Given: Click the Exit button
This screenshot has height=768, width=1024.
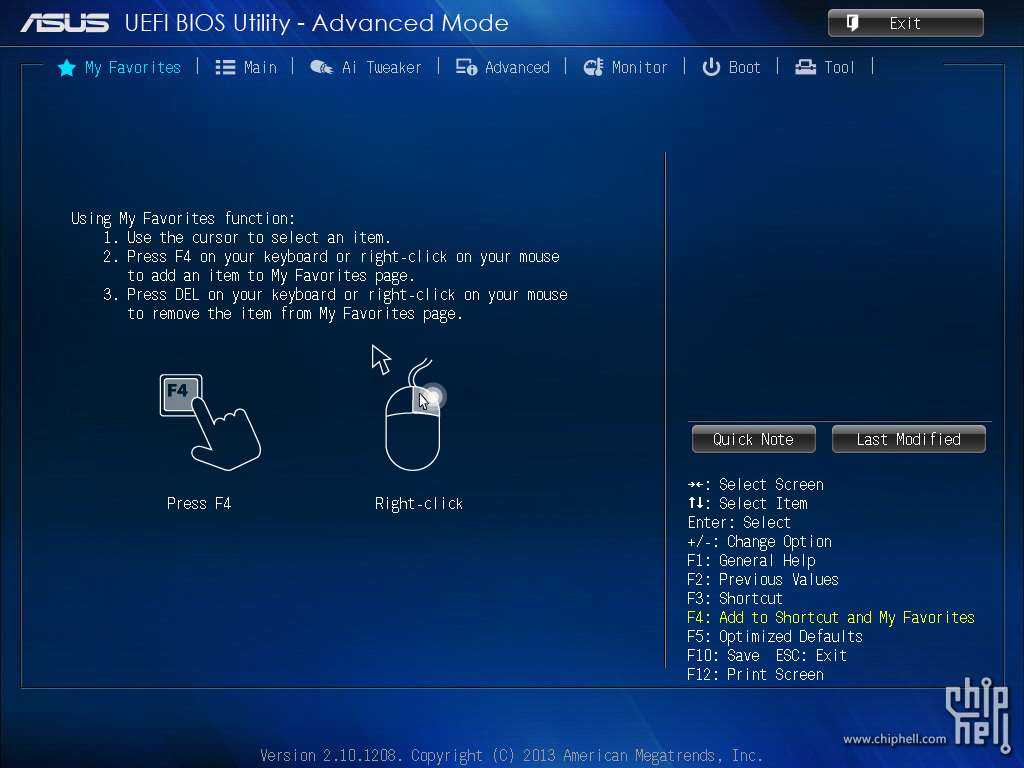Looking at the screenshot, I should tap(905, 23).
